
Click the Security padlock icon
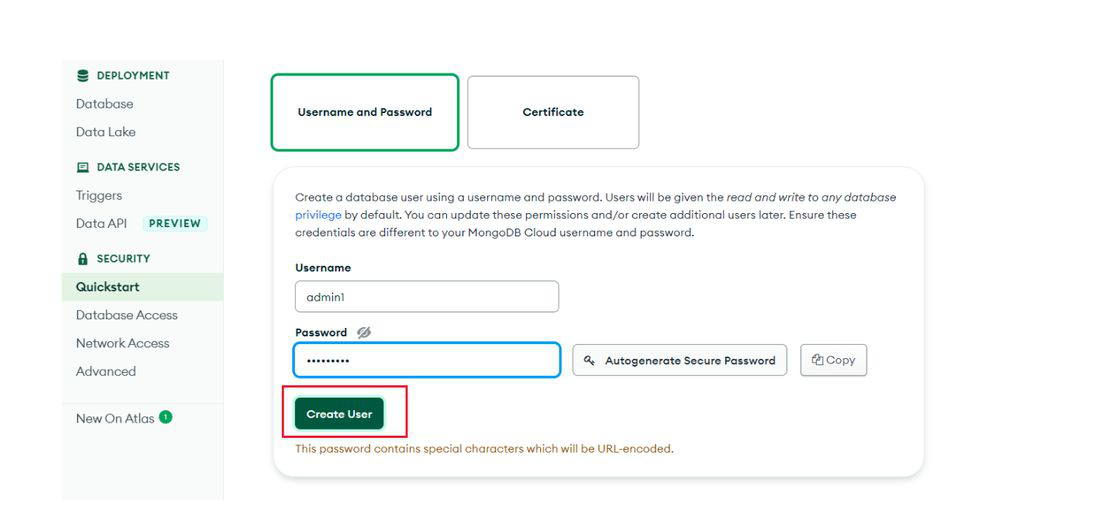point(83,258)
